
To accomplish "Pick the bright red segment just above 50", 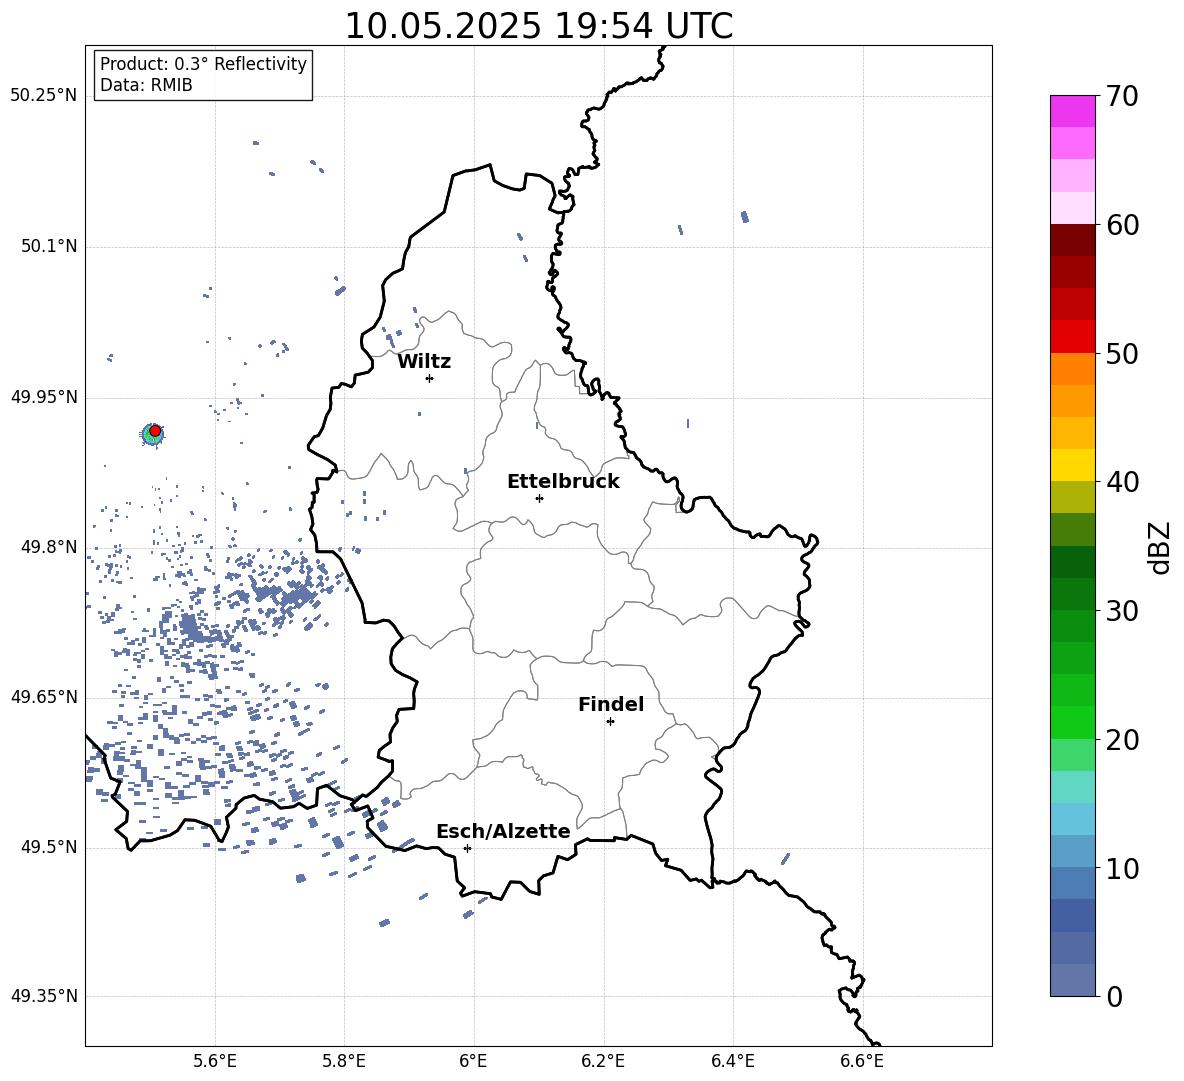I will tap(1073, 337).
